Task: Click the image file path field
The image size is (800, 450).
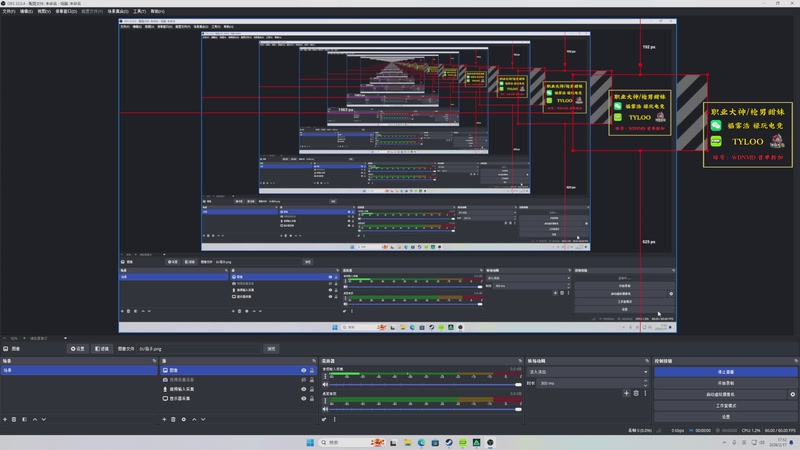Action: click(x=199, y=349)
